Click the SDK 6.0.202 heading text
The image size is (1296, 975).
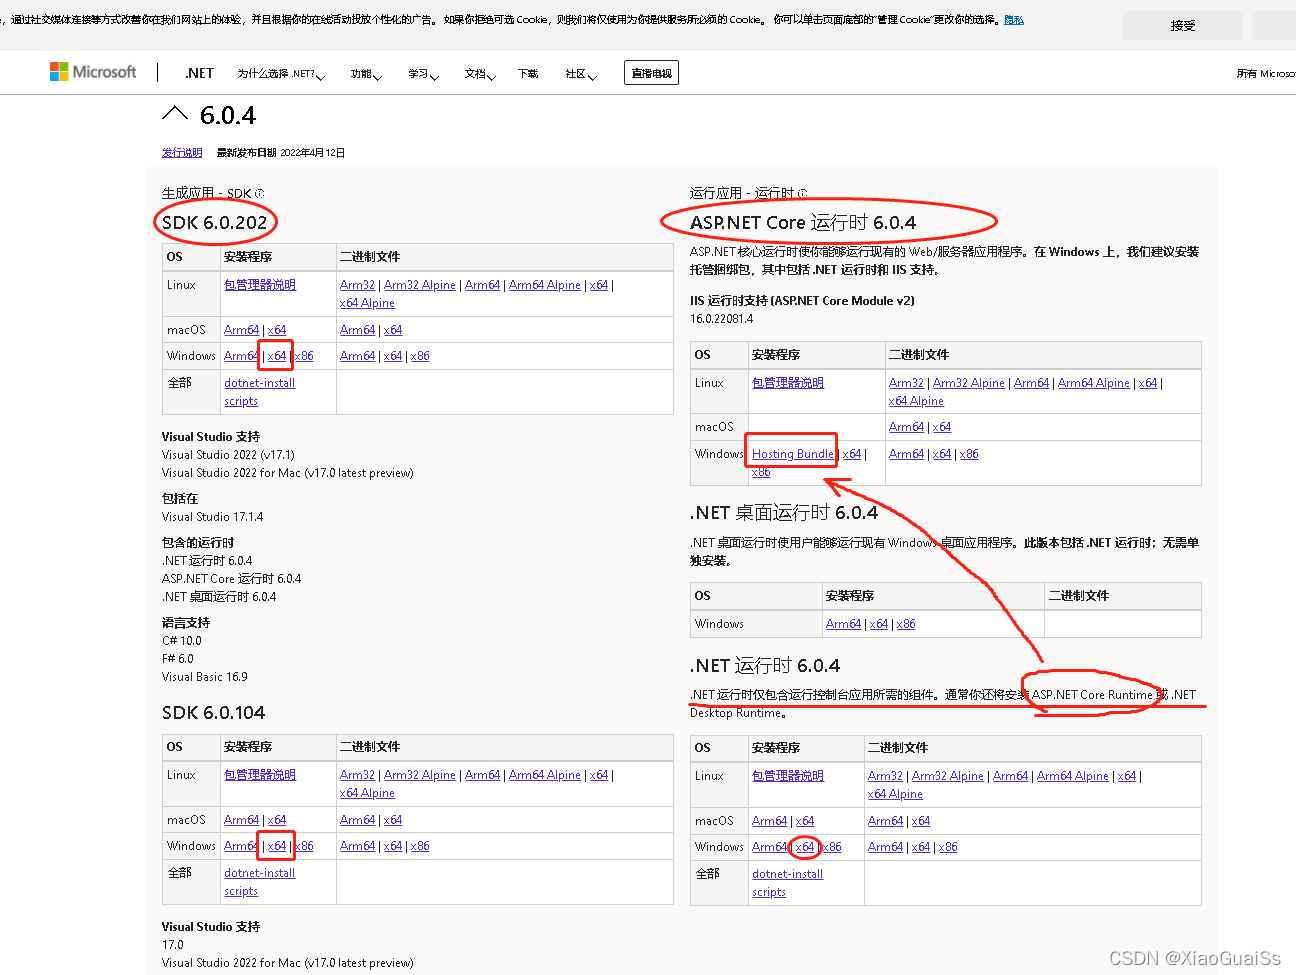coord(215,222)
